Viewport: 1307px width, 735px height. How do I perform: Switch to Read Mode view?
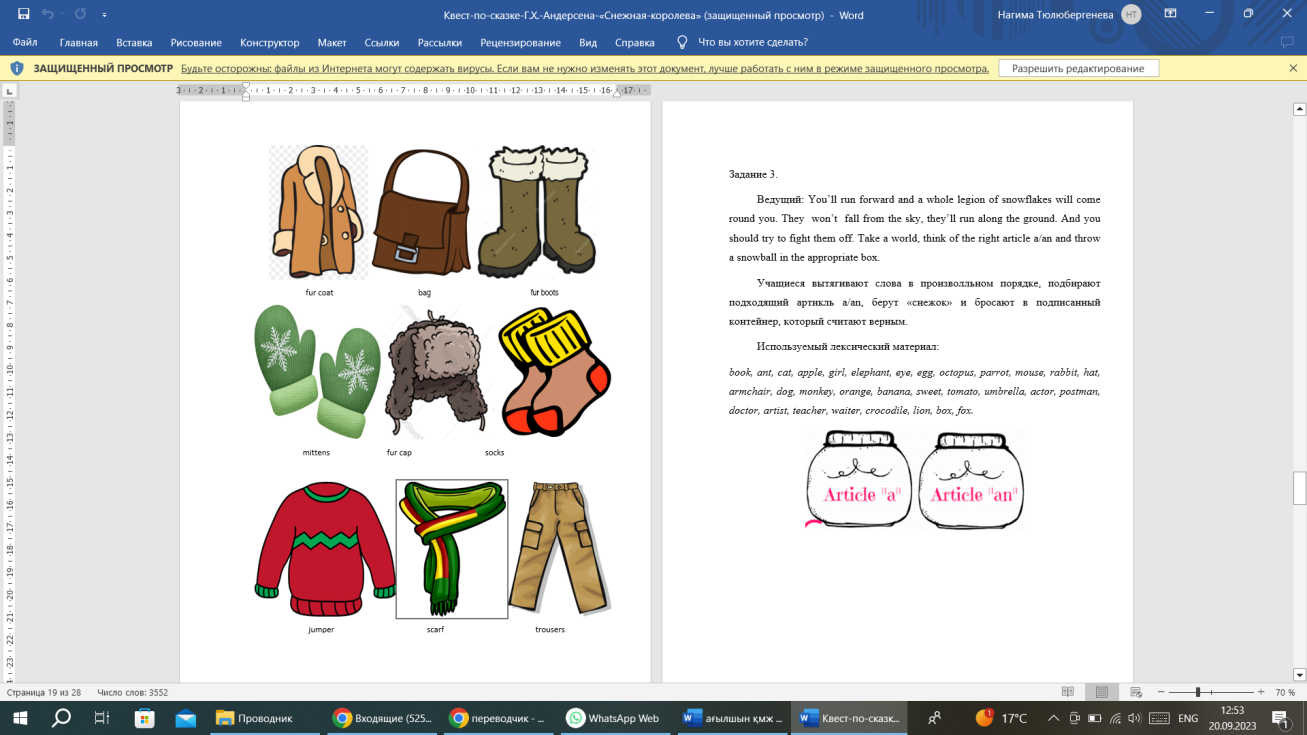click(1067, 692)
